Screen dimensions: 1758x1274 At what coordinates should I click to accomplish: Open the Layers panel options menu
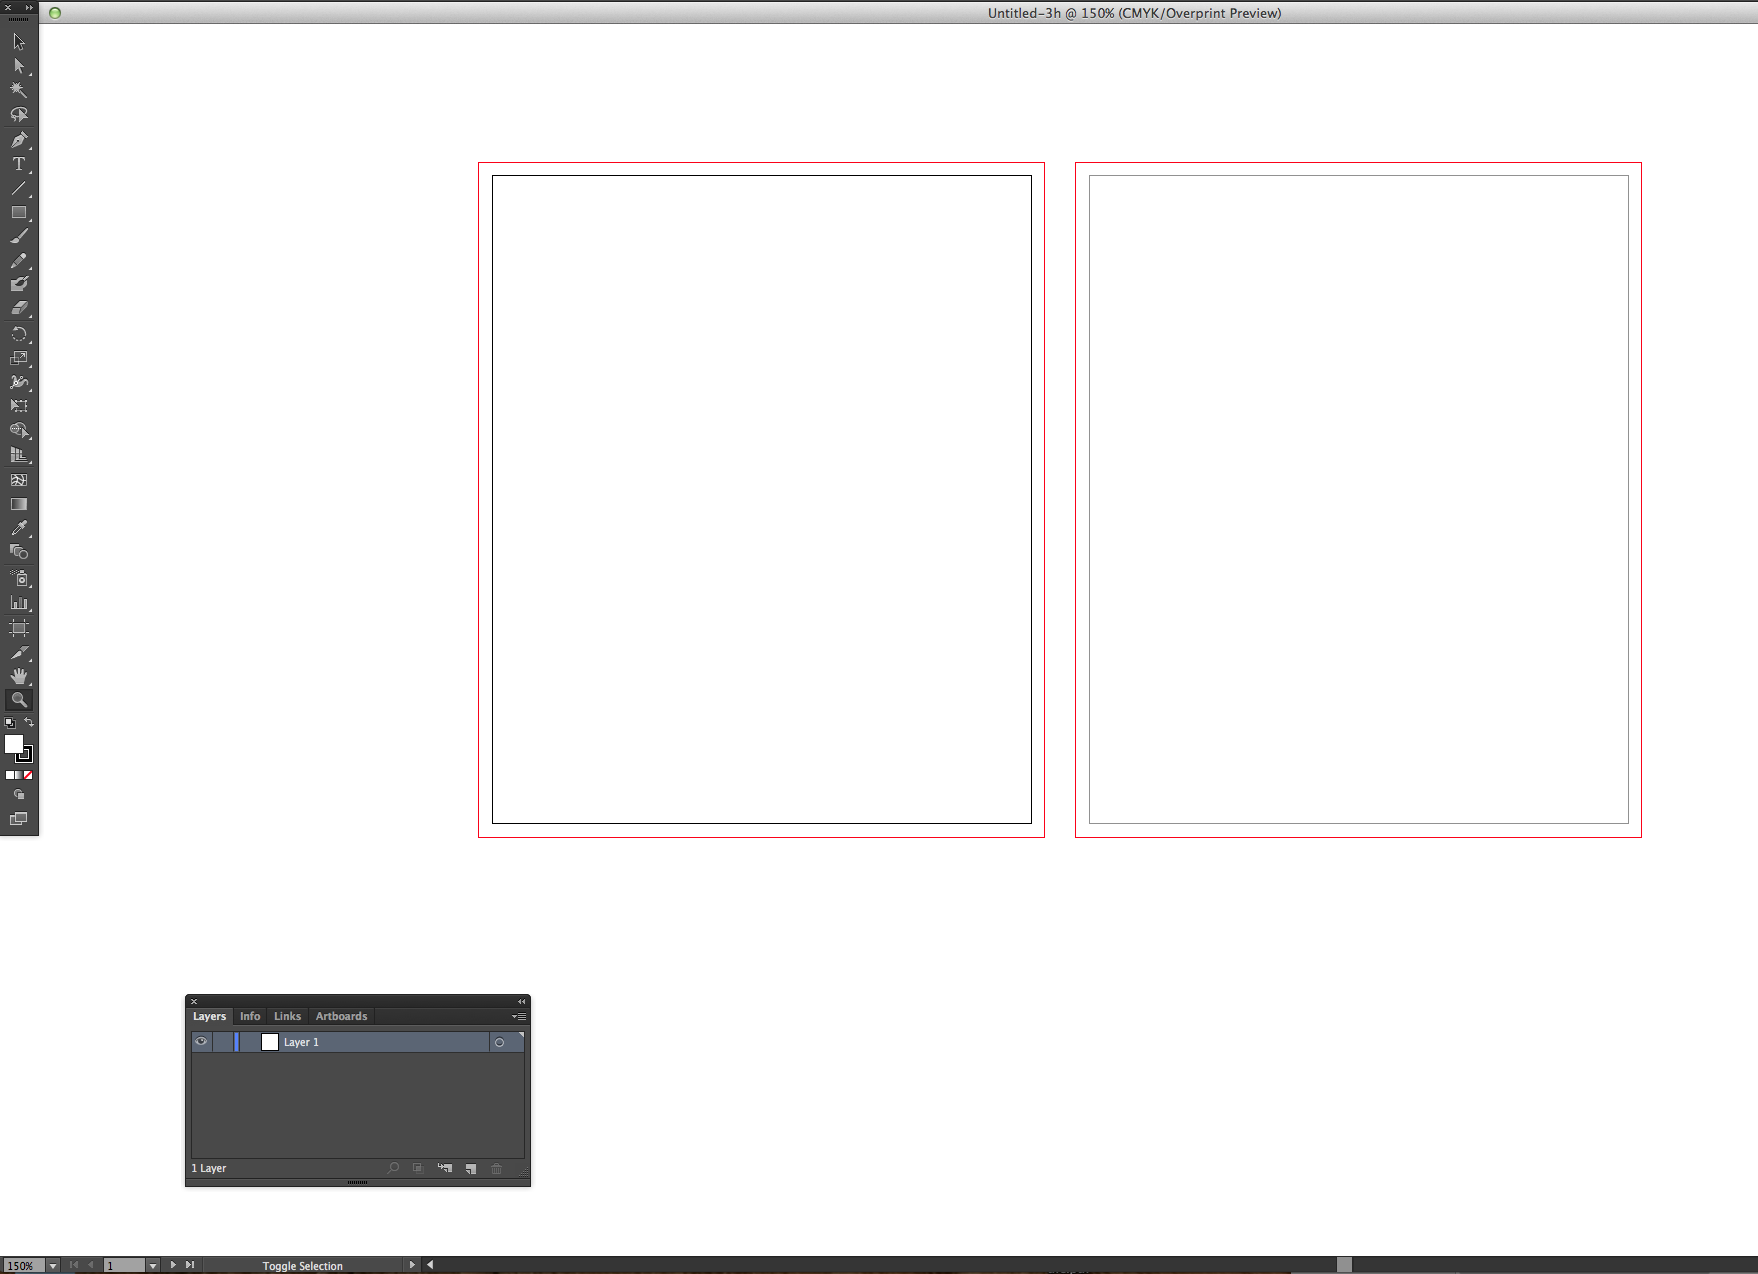519,1016
